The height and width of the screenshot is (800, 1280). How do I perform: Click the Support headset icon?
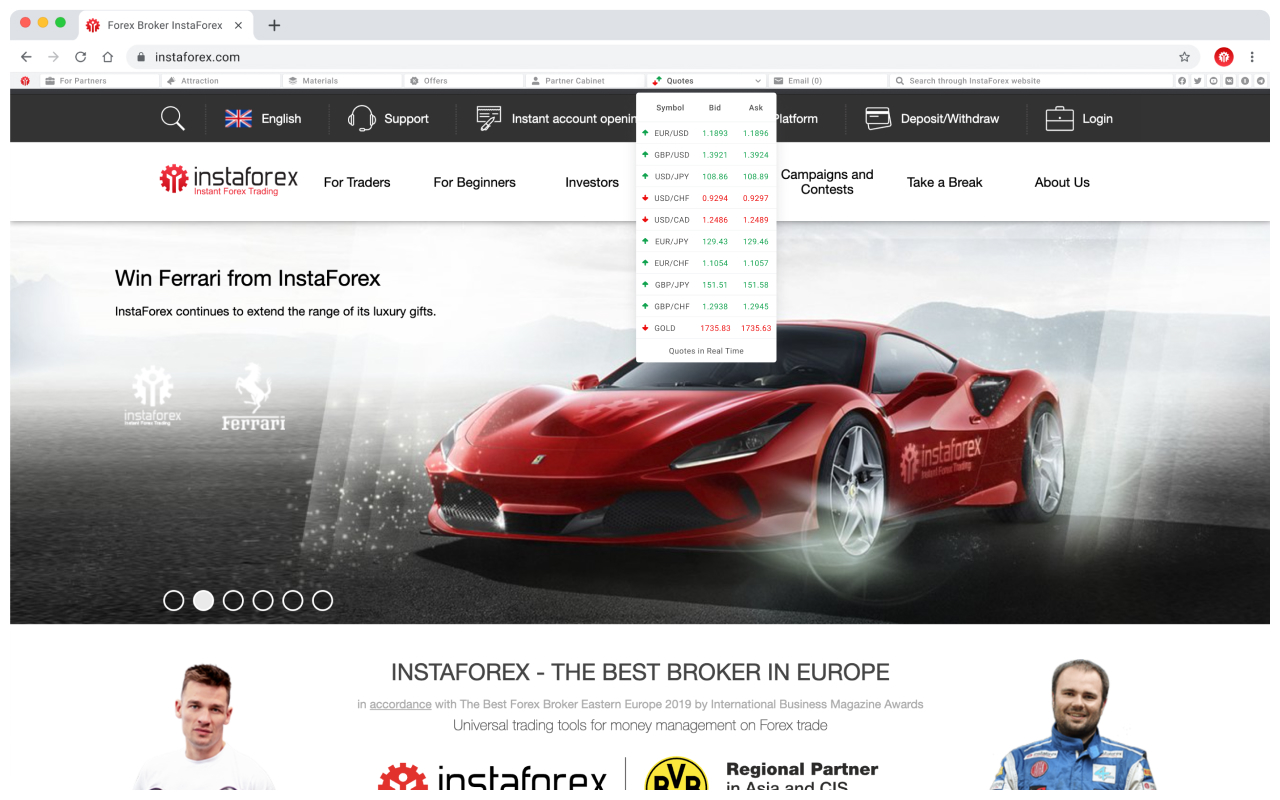361,118
